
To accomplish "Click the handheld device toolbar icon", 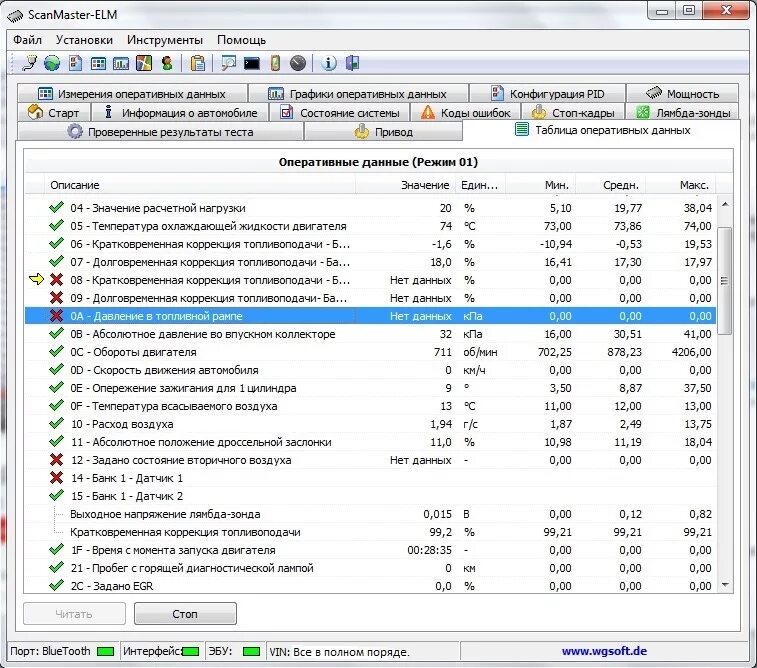I will pyautogui.click(x=275, y=63).
